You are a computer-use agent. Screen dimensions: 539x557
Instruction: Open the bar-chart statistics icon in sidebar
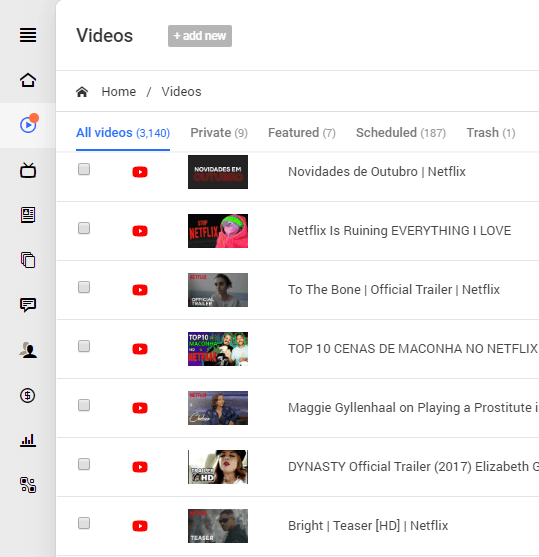pyautogui.click(x=28, y=440)
